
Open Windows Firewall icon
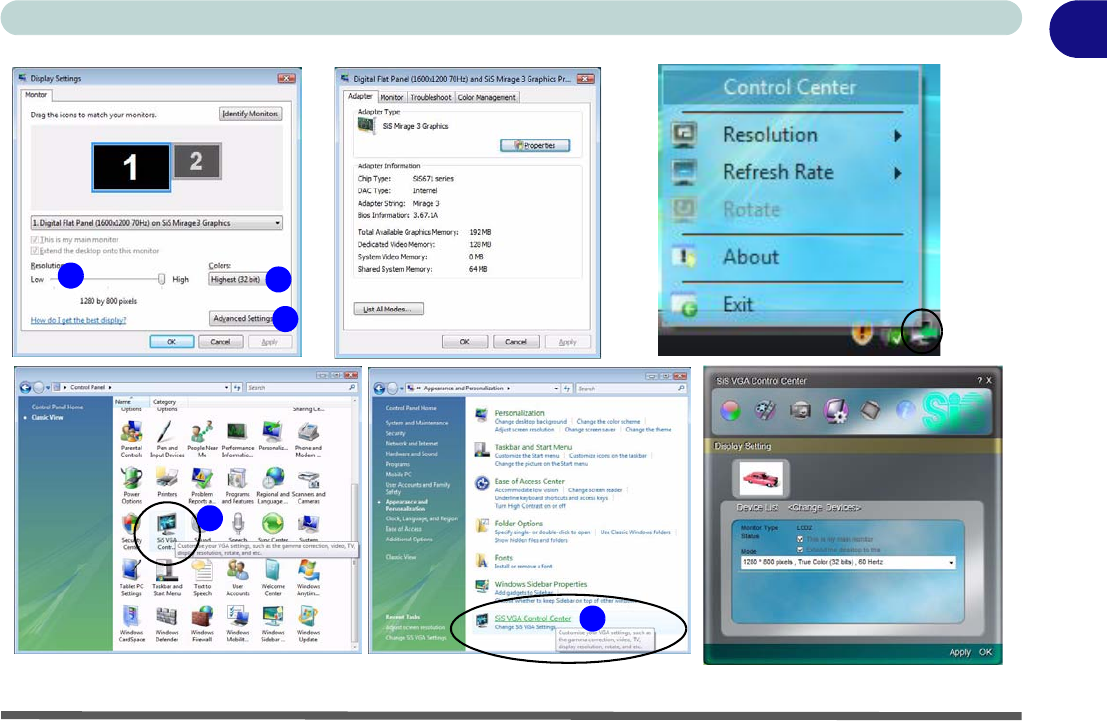pos(202,624)
